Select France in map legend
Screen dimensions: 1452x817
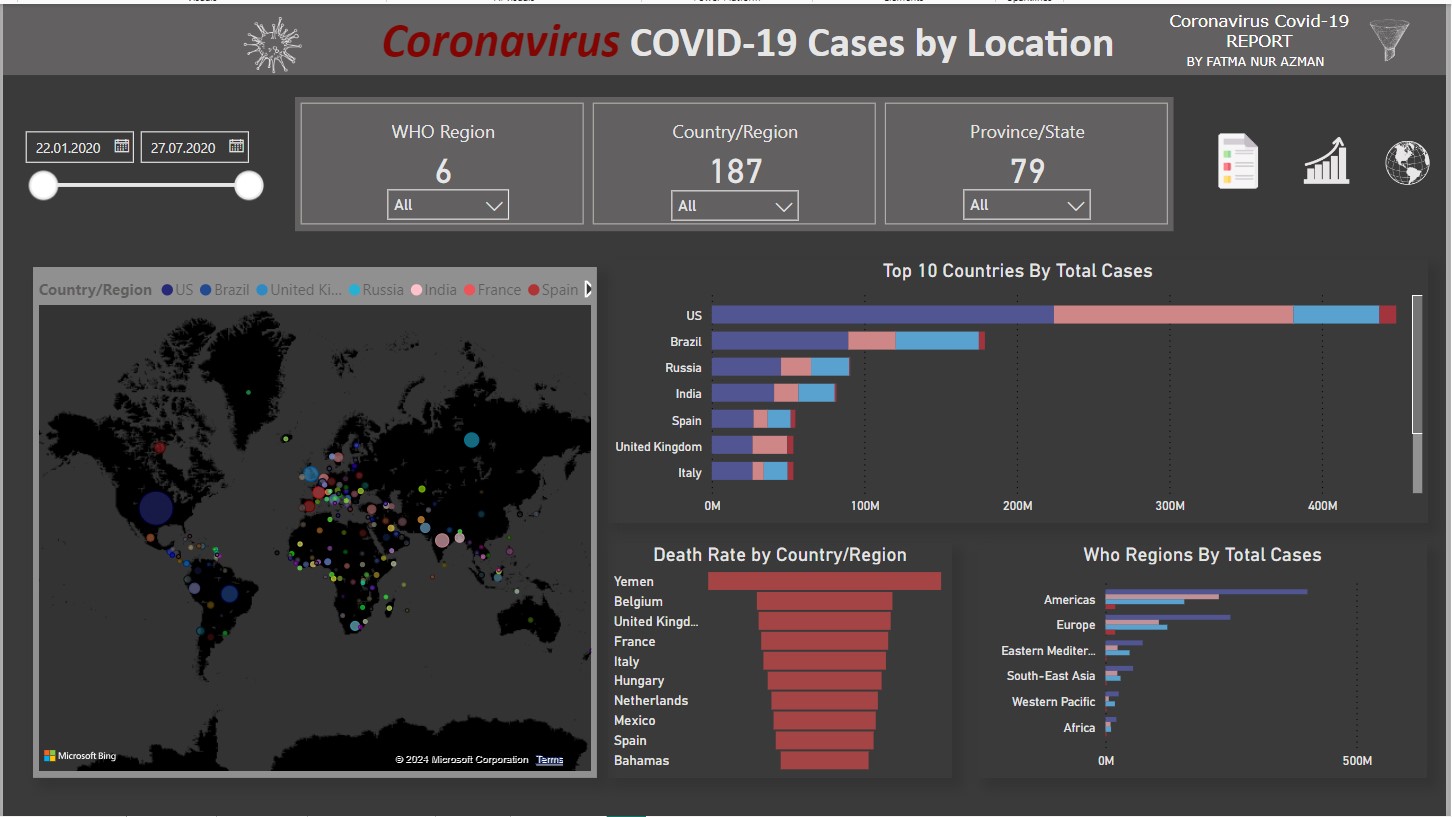pyautogui.click(x=491, y=290)
